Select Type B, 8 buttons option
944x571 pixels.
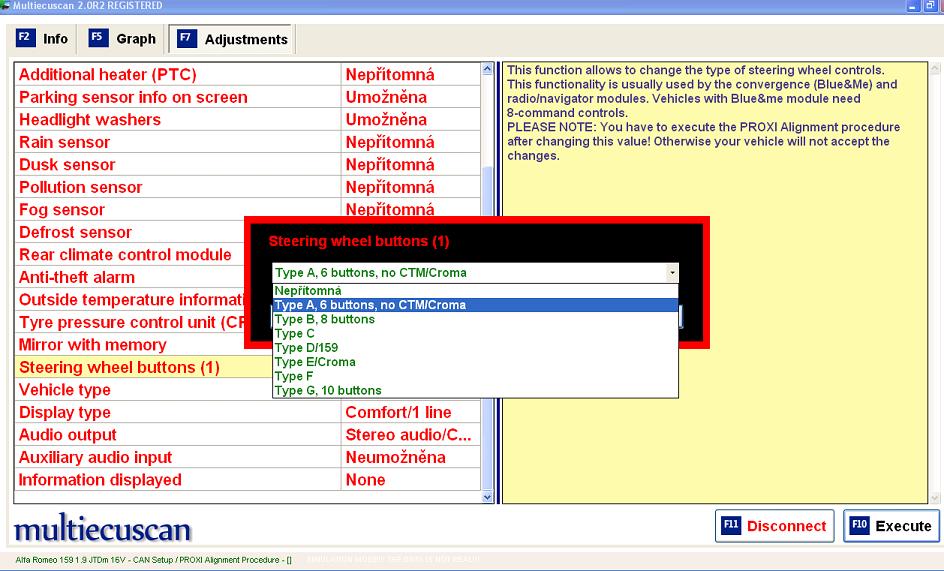(476, 319)
